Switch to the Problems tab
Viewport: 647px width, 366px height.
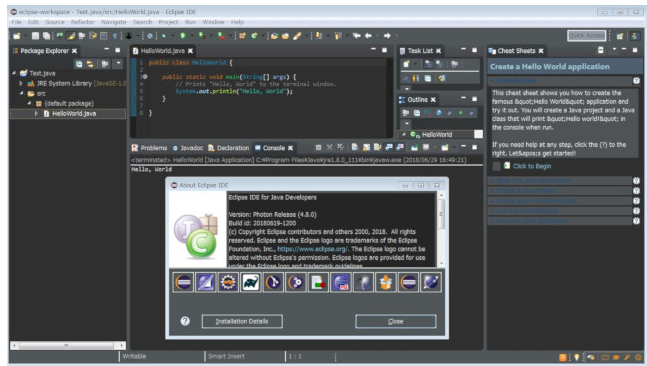[149, 148]
